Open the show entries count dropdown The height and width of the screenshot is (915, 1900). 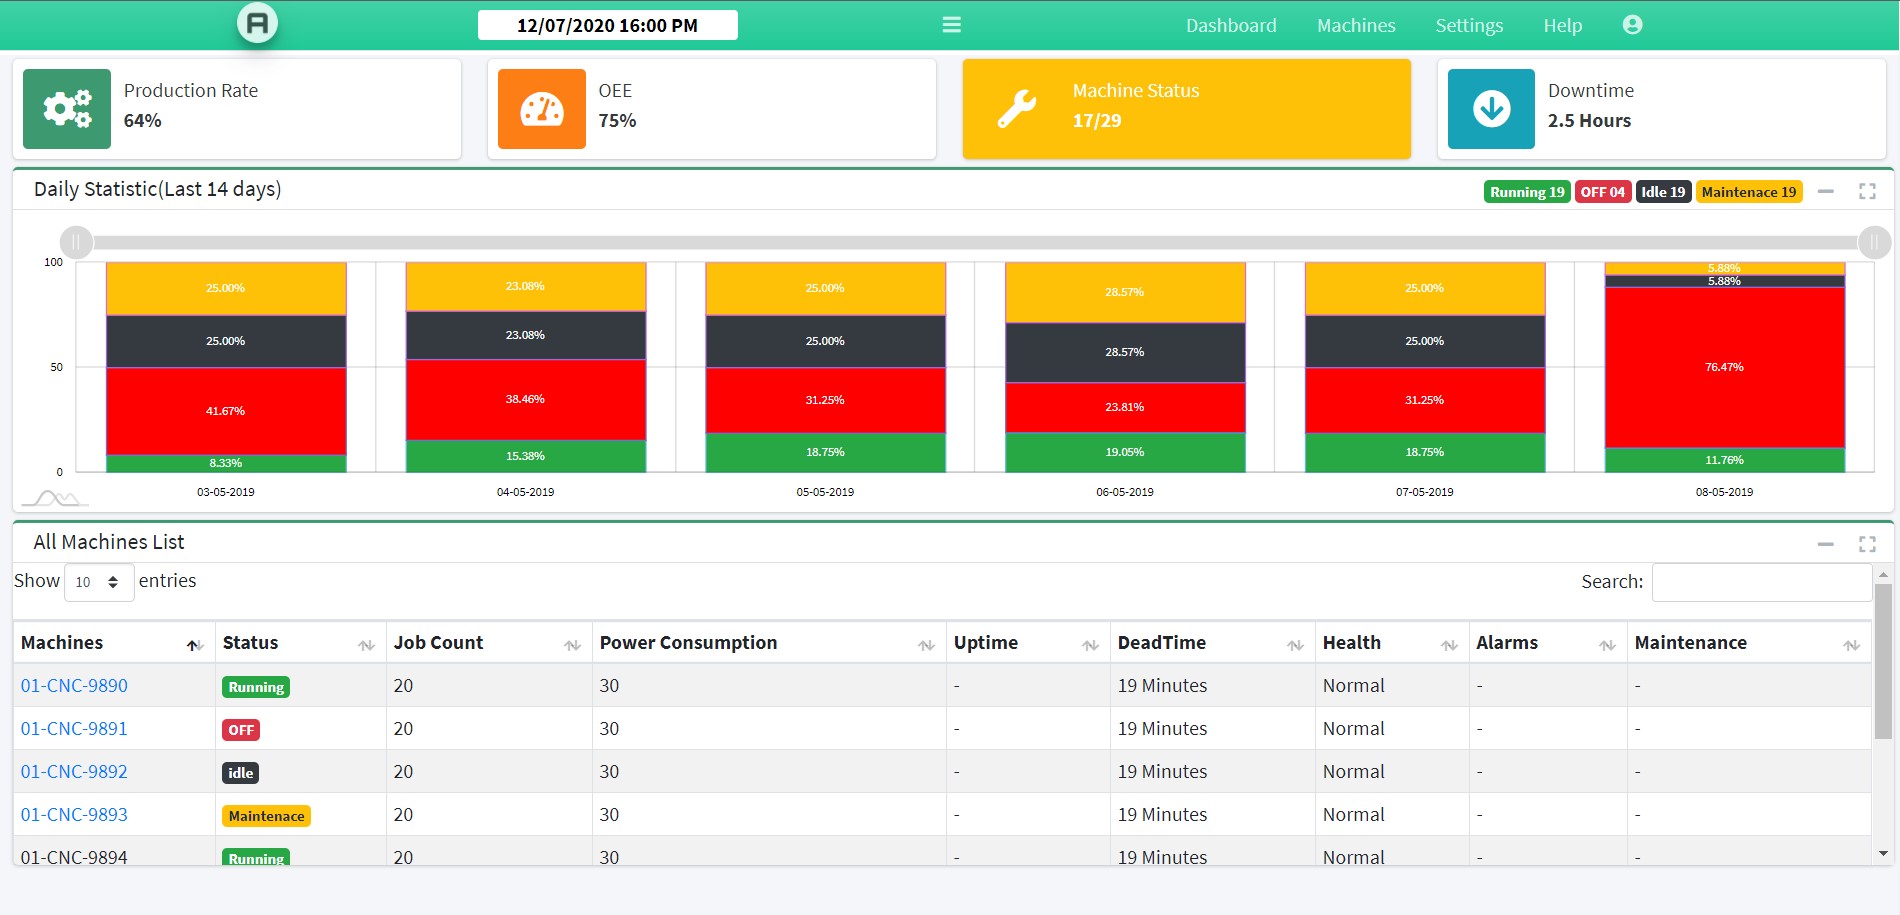(98, 582)
